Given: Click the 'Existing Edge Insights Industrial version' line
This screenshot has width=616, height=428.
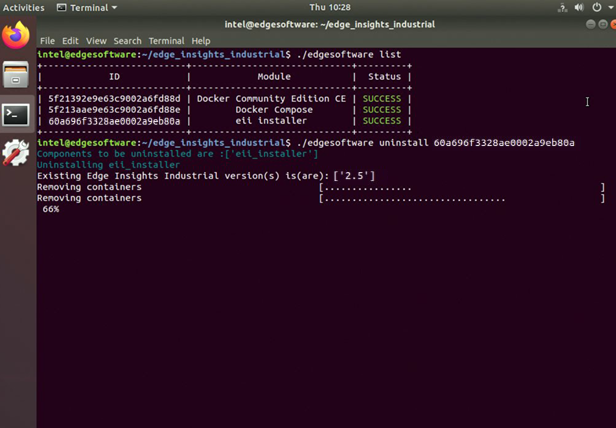Looking at the screenshot, I should [x=206, y=176].
